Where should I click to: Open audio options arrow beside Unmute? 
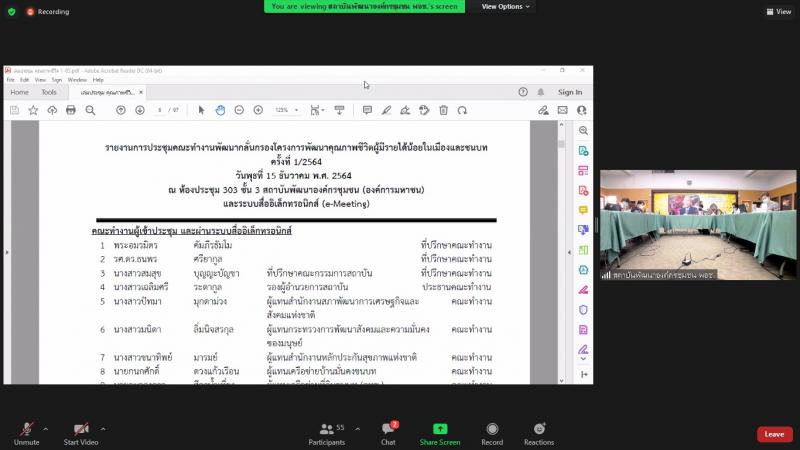[45, 429]
